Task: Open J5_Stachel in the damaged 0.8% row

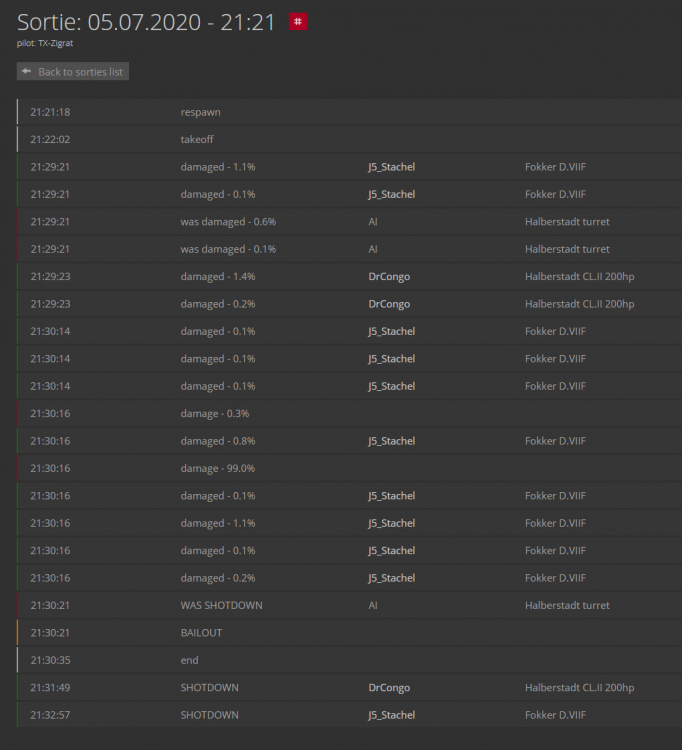Action: coord(391,441)
